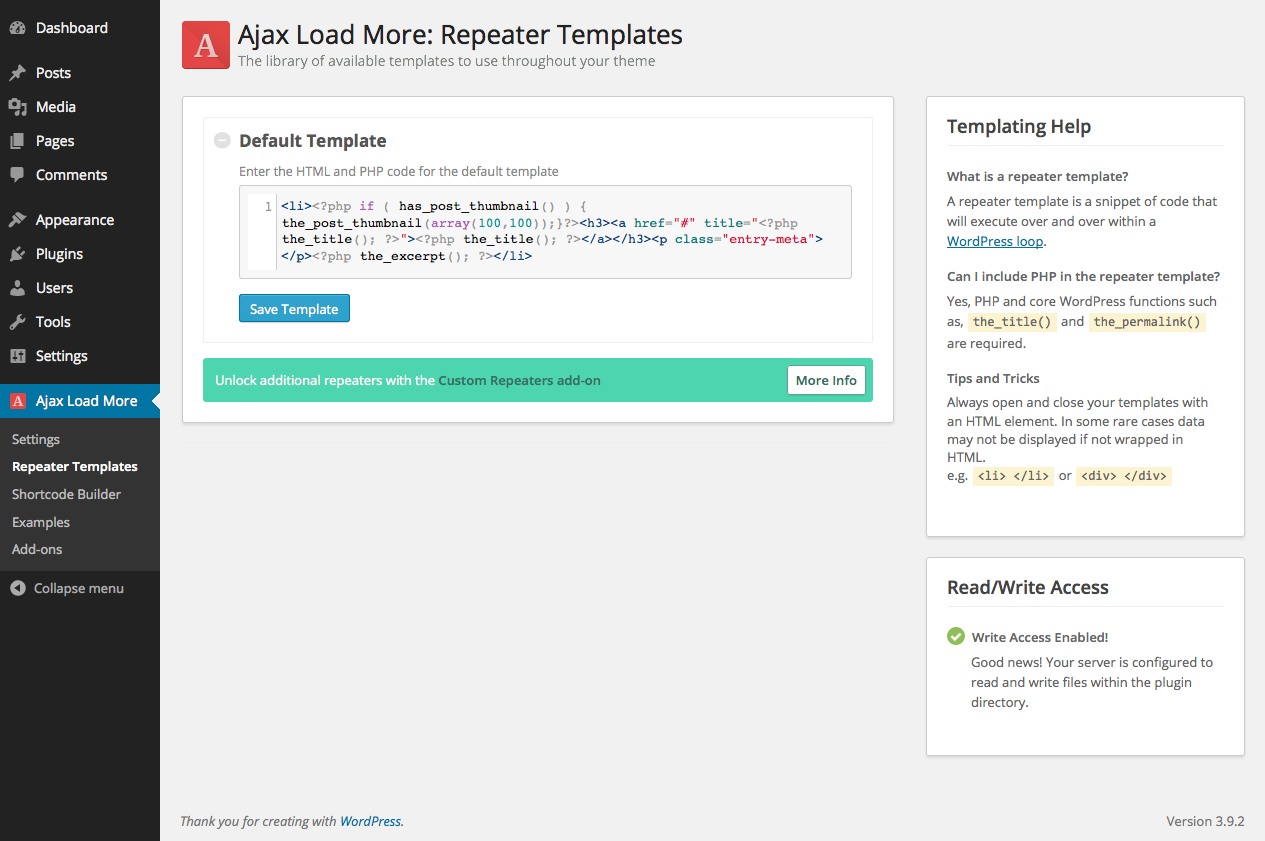The height and width of the screenshot is (841, 1265).
Task: Open the Shortcode Builder submenu item
Action: tap(66, 494)
